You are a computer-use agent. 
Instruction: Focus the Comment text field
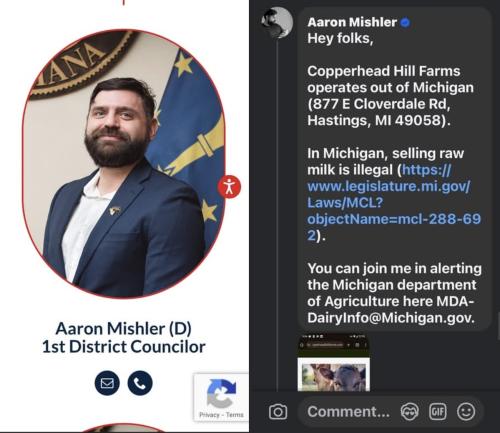coord(348,412)
